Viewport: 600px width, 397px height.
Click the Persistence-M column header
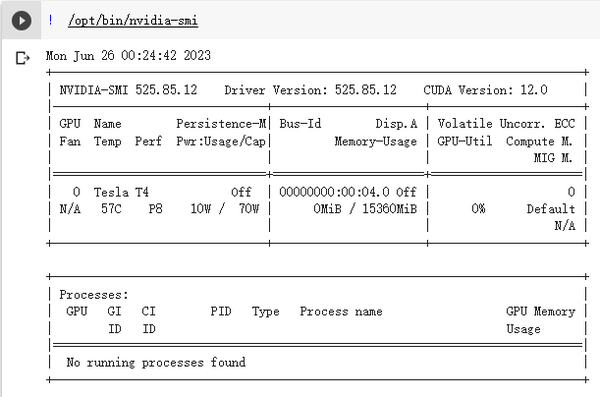221,124
